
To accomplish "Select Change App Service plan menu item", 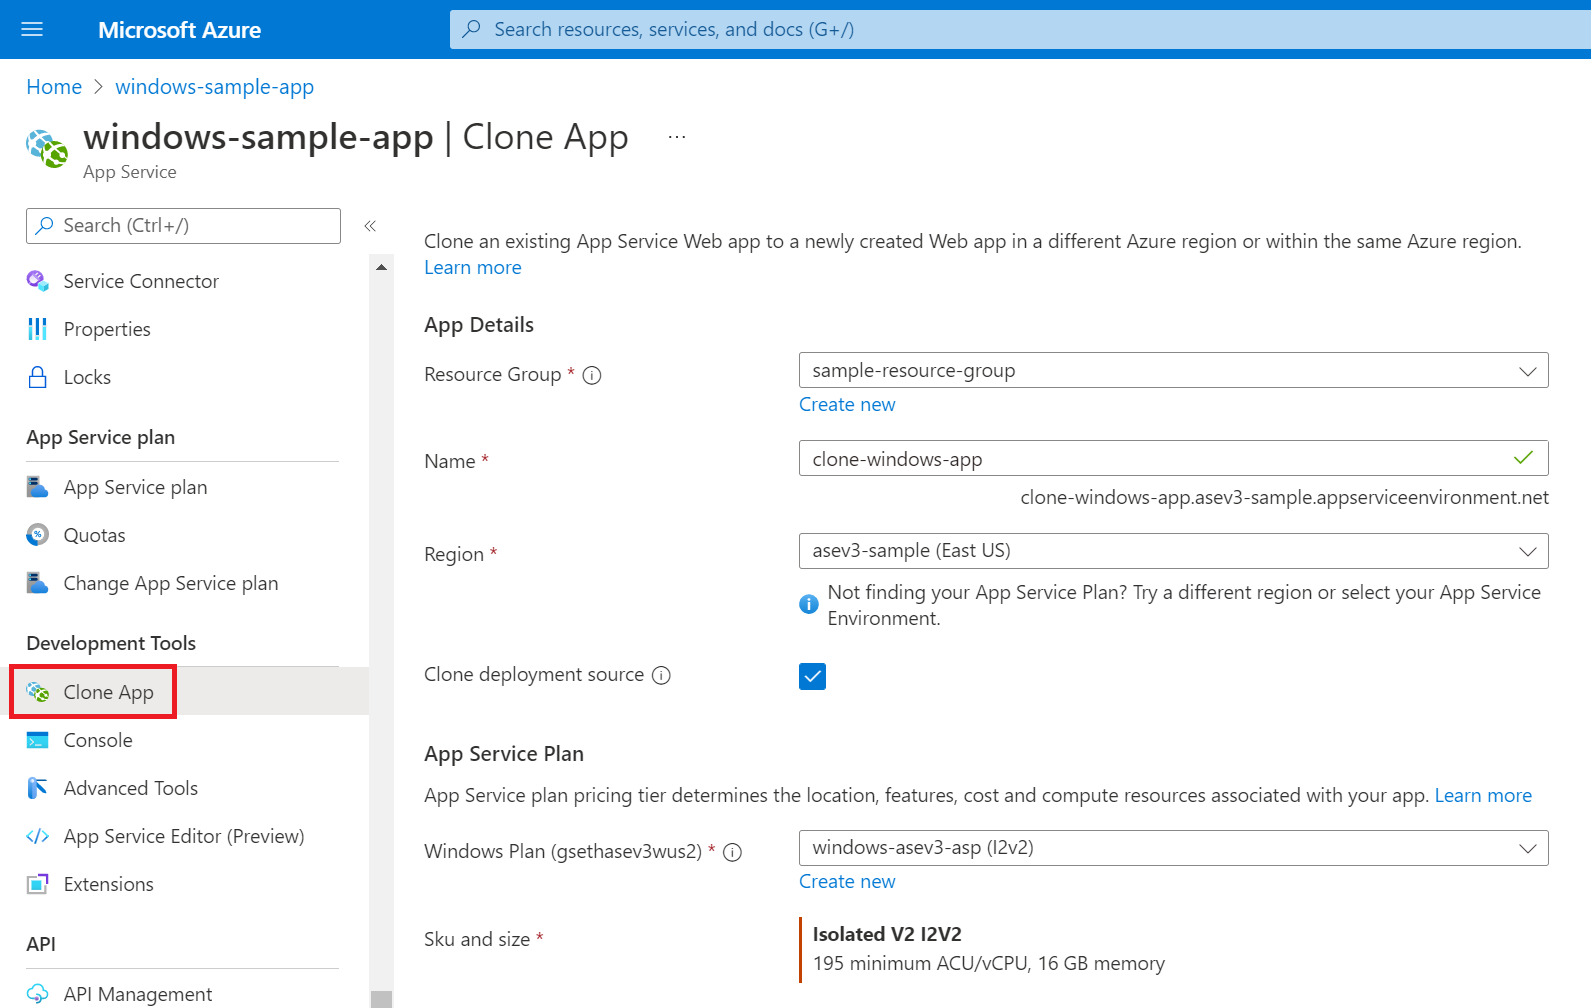I will [171, 583].
